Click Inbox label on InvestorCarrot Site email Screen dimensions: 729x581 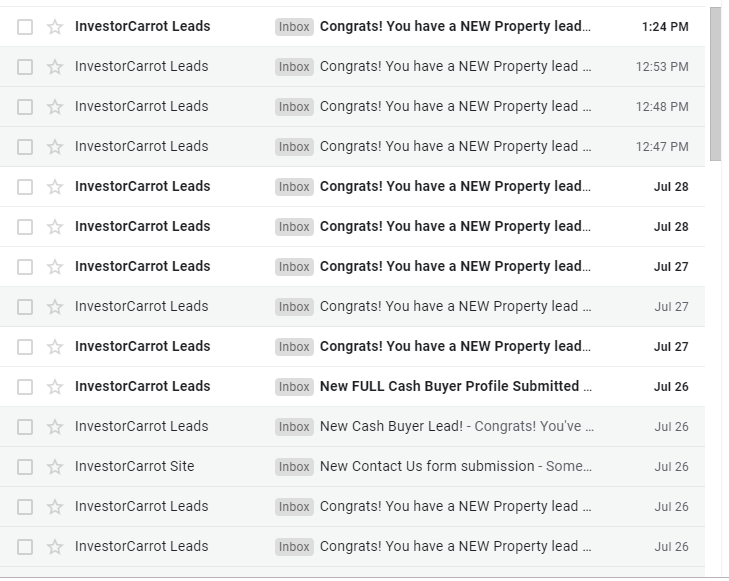coord(294,467)
